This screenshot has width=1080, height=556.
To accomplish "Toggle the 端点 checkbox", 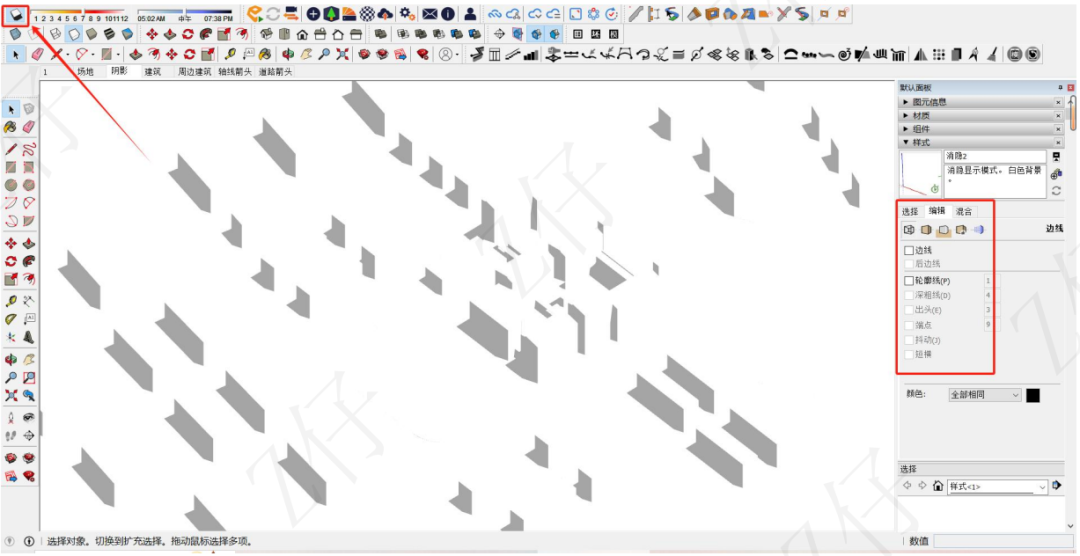I will coord(908,325).
